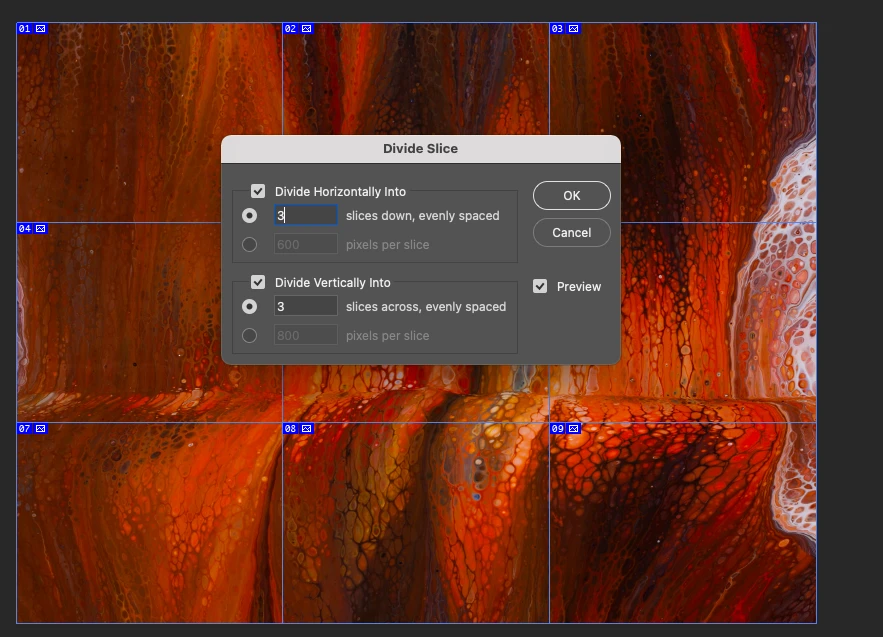
Task: Uncheck the Divide Horizontally Into checkbox
Action: tap(258, 192)
